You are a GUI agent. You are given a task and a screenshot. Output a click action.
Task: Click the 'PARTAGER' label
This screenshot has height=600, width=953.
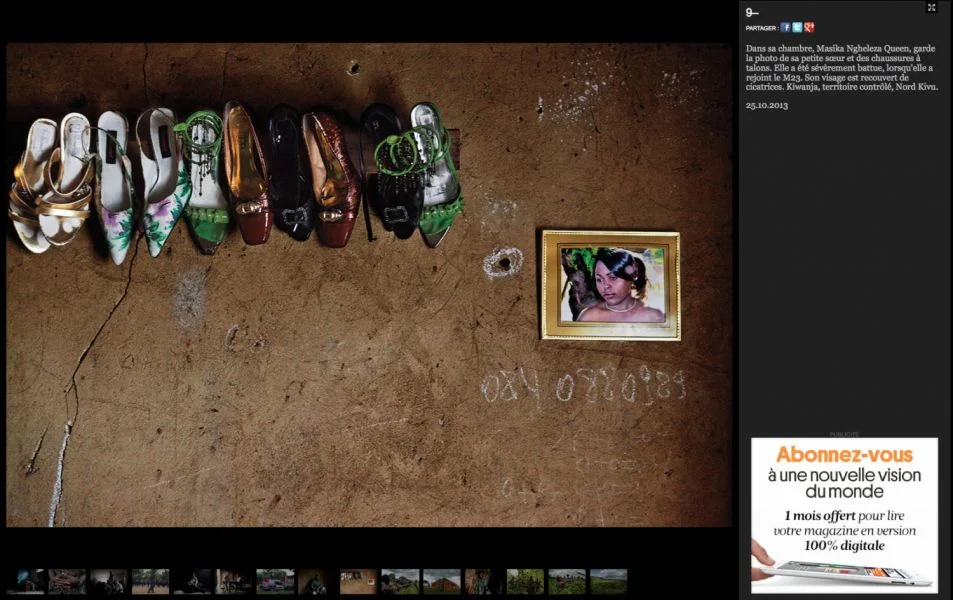pyautogui.click(x=761, y=28)
